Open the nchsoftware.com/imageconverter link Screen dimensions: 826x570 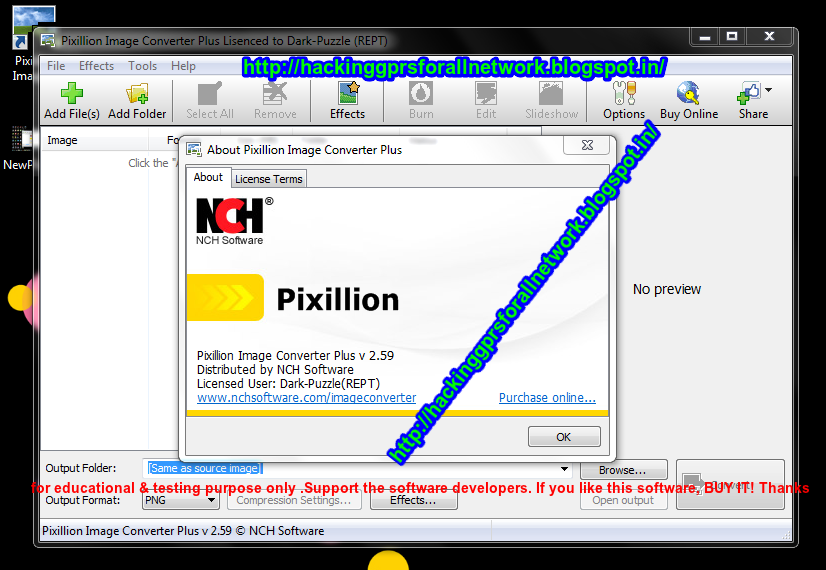(x=307, y=398)
